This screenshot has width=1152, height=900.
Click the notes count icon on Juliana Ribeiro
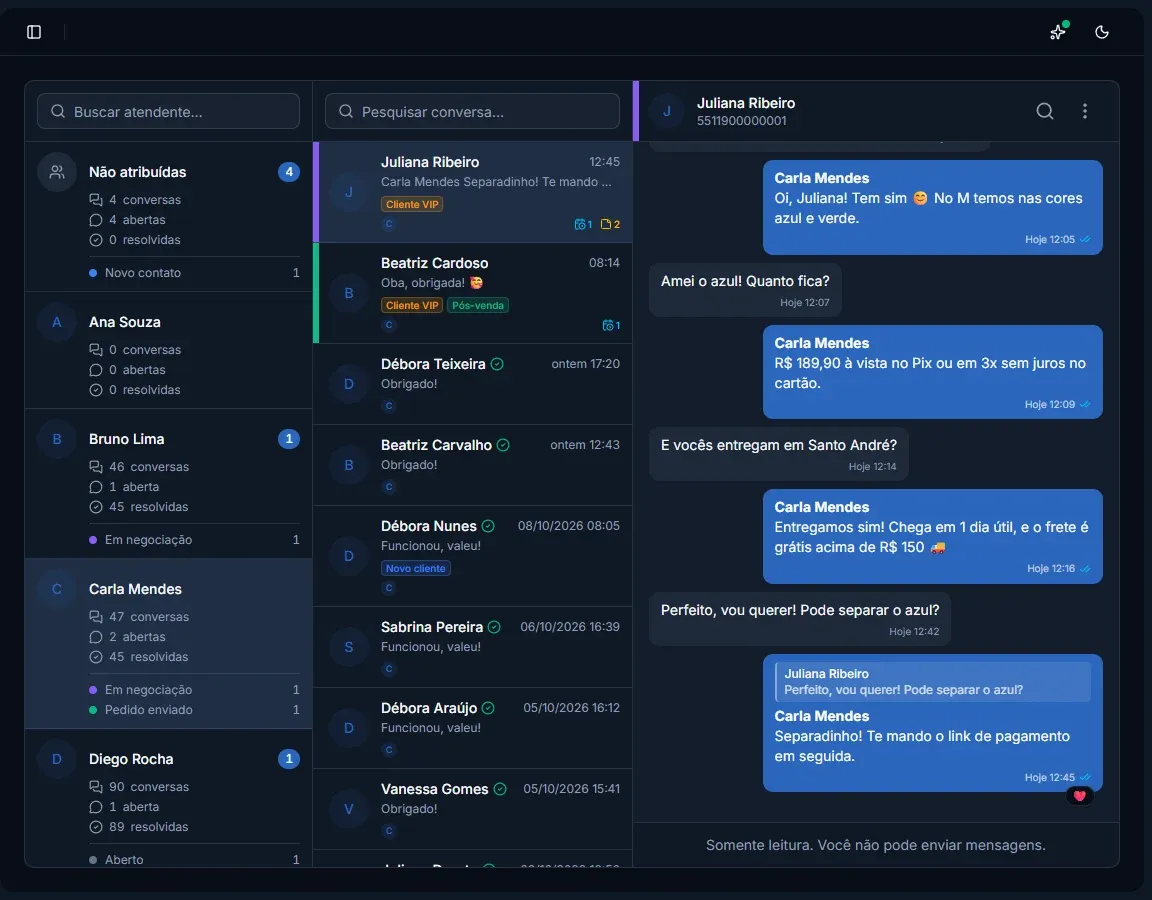click(x=611, y=224)
